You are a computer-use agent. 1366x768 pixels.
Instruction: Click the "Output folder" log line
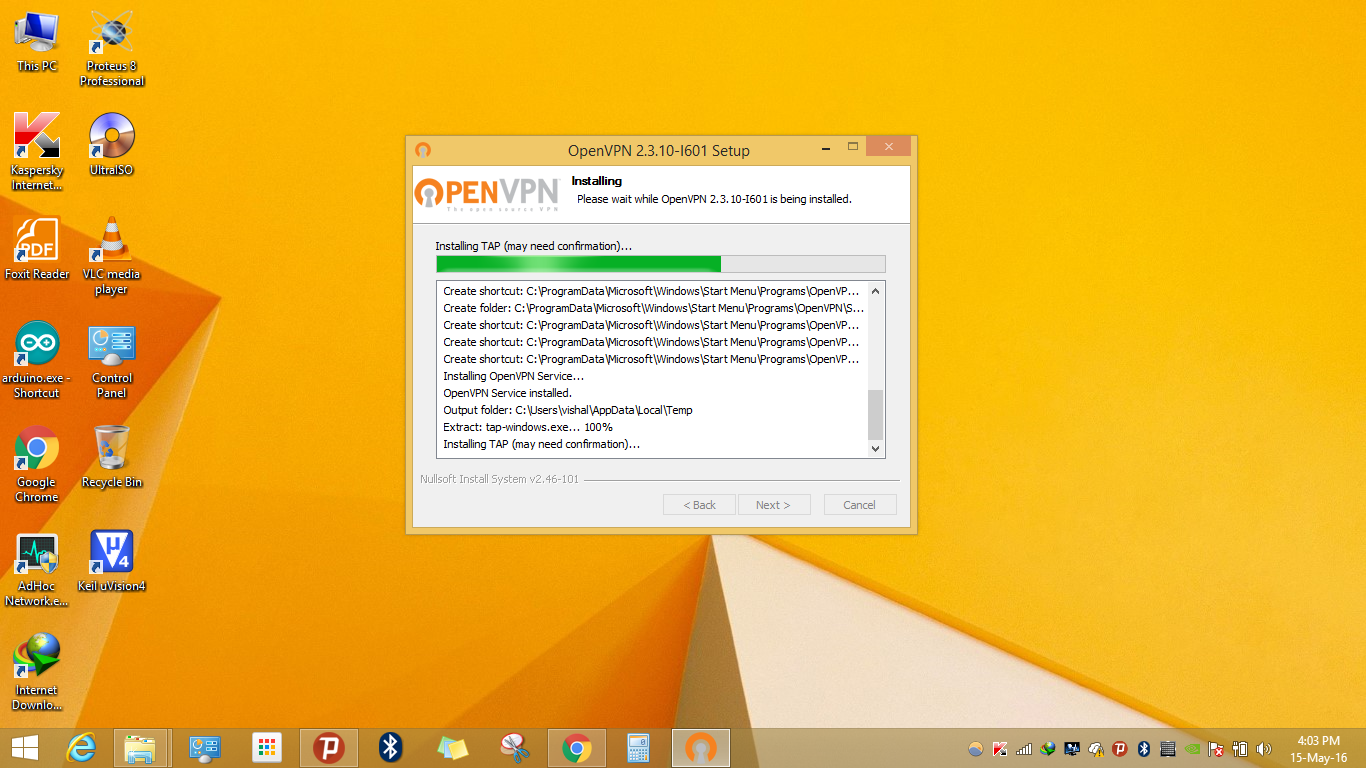568,410
